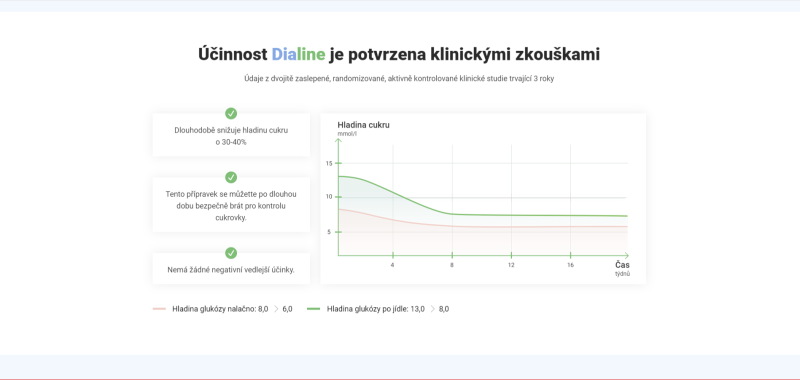
Task: Click the 15 mmol/l mark on vertical axis
Action: coord(329,163)
